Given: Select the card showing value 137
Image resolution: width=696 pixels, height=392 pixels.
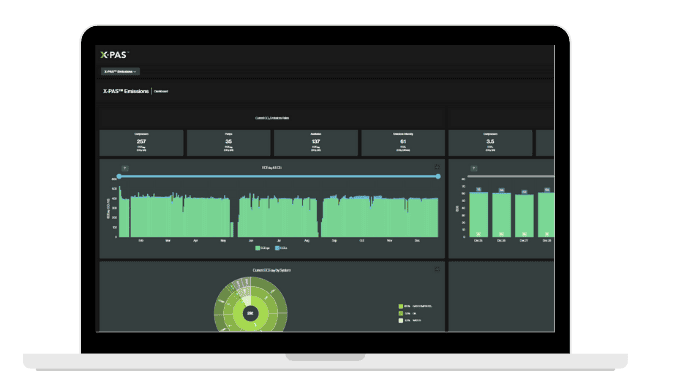Looking at the screenshot, I should coord(316,143).
